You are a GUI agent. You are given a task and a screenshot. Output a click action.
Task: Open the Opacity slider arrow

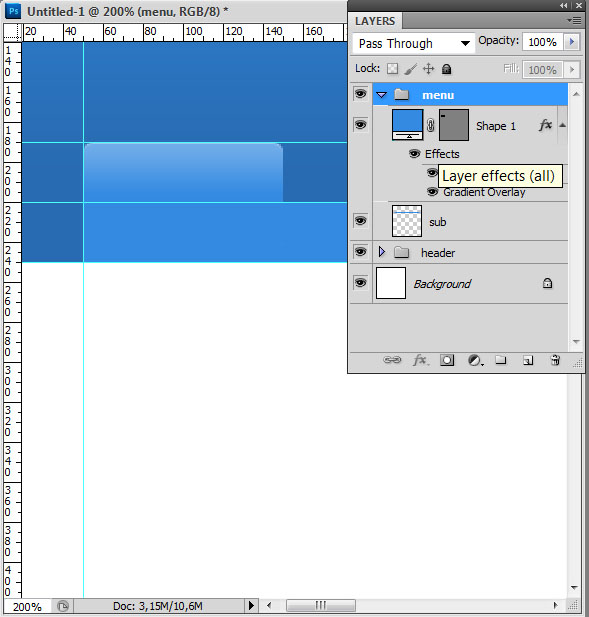[572, 42]
